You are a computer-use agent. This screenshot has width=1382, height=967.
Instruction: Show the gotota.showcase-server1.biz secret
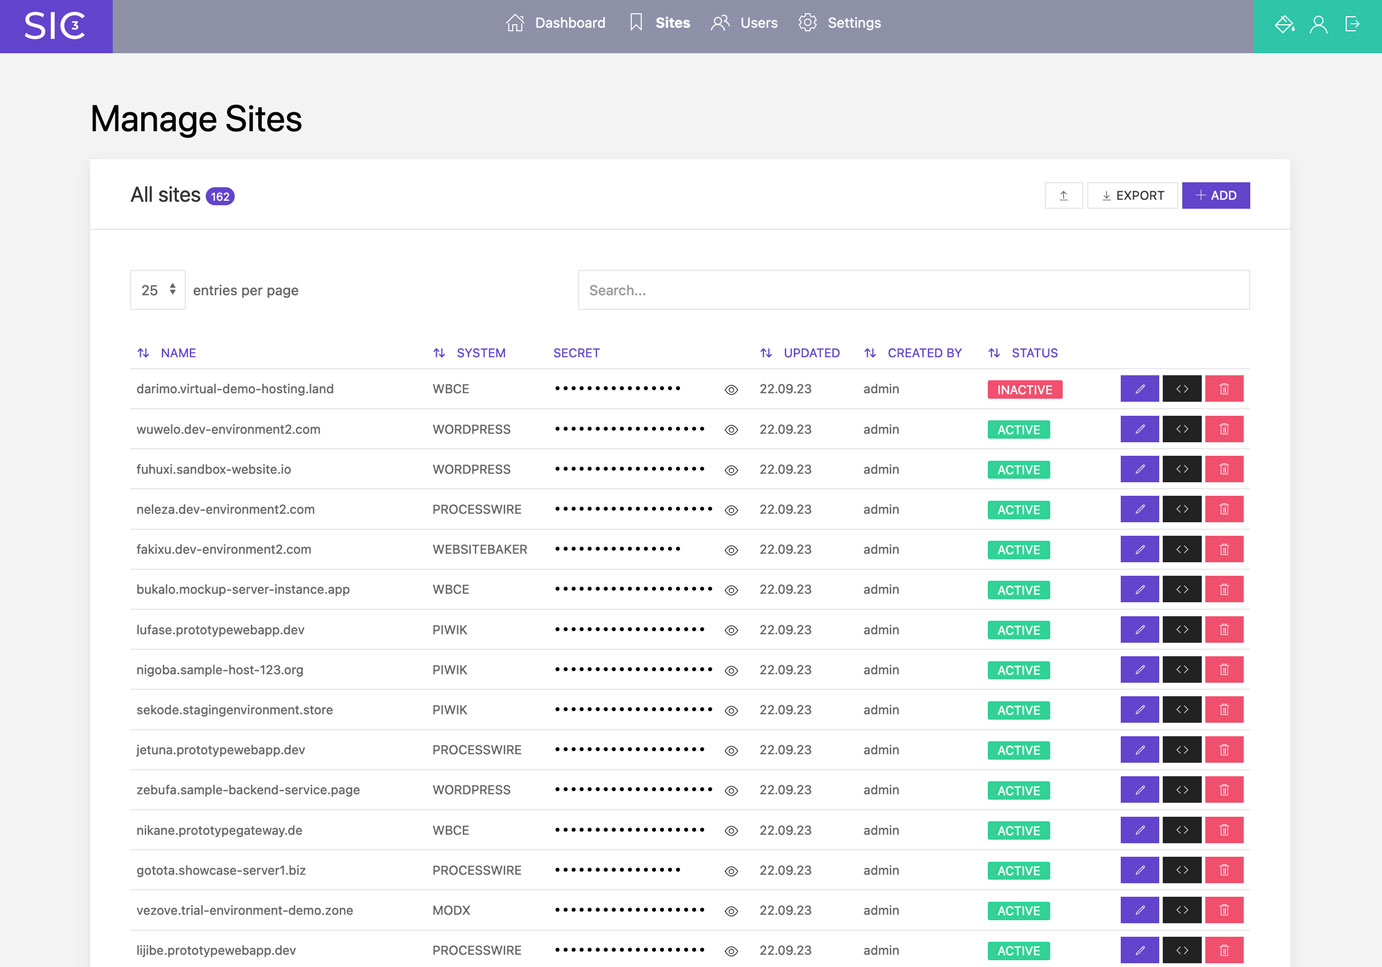731,871
